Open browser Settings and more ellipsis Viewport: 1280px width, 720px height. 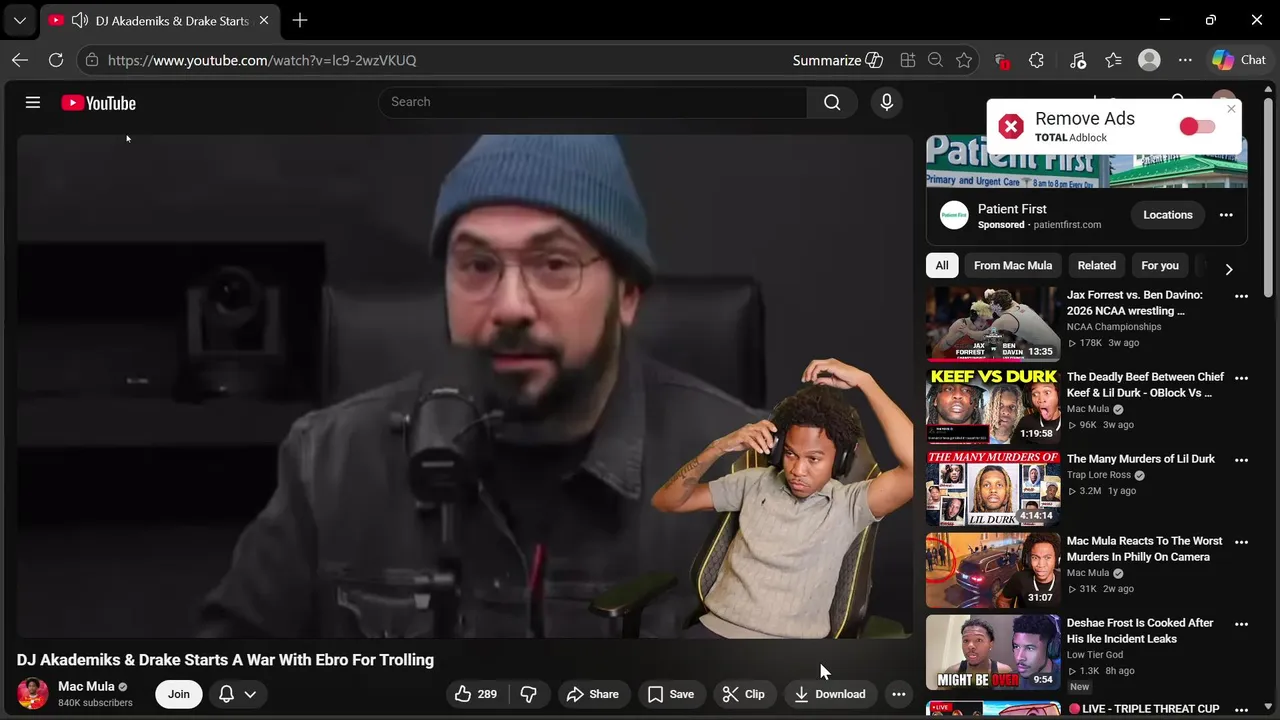tap(1185, 60)
